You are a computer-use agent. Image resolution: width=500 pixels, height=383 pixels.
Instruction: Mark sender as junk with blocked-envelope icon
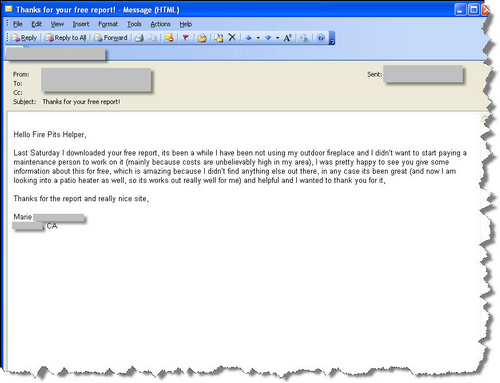[x=169, y=38]
